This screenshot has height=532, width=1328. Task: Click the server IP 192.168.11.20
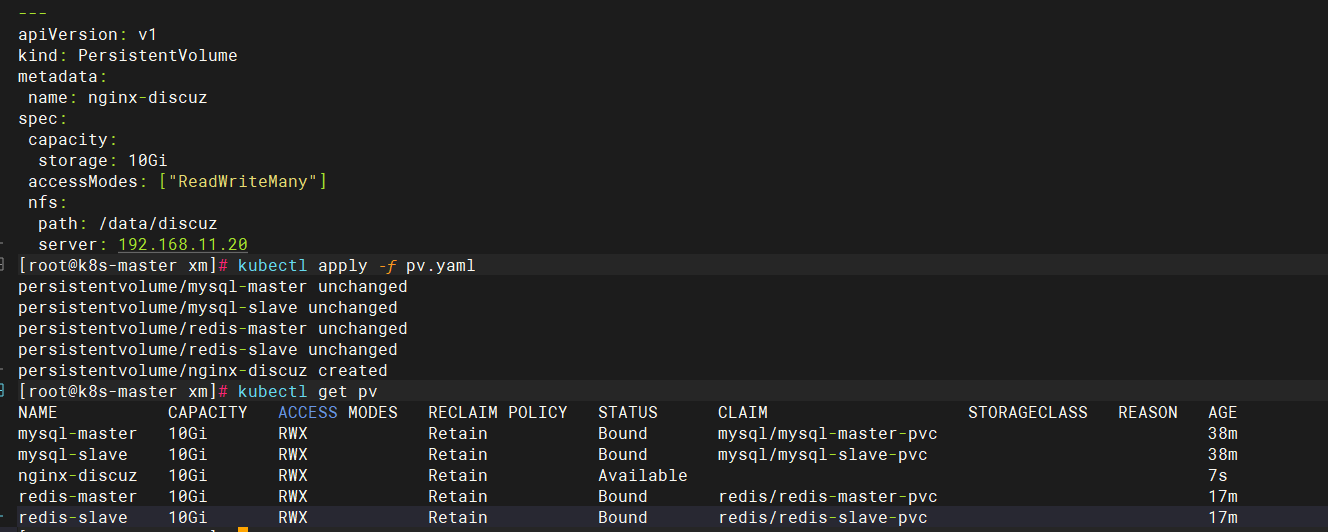click(x=183, y=244)
